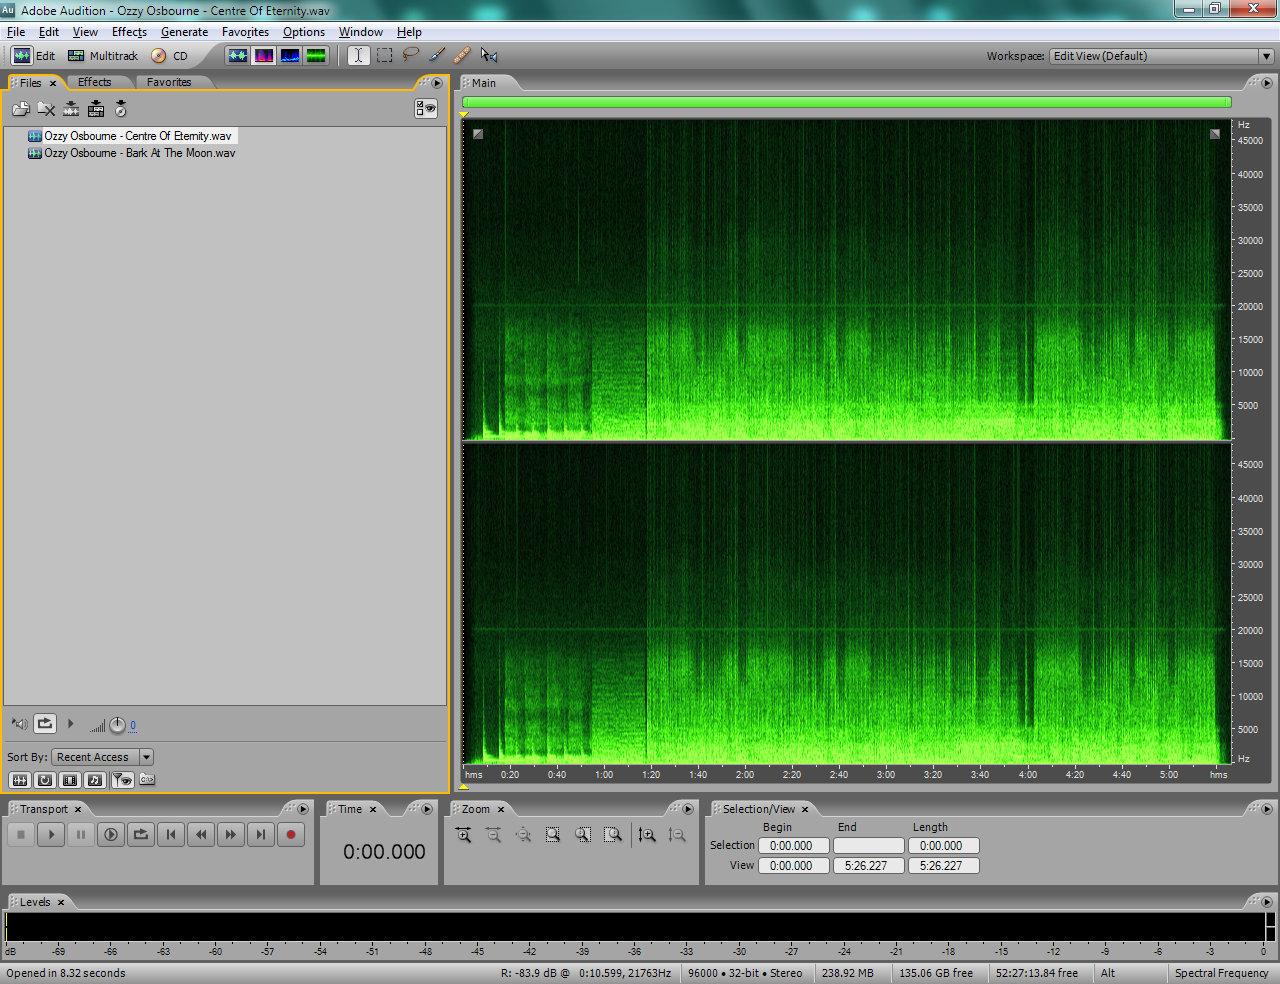Toggle Show File Types filter button
Viewport: 1280px width, 984px height.
[x=122, y=780]
